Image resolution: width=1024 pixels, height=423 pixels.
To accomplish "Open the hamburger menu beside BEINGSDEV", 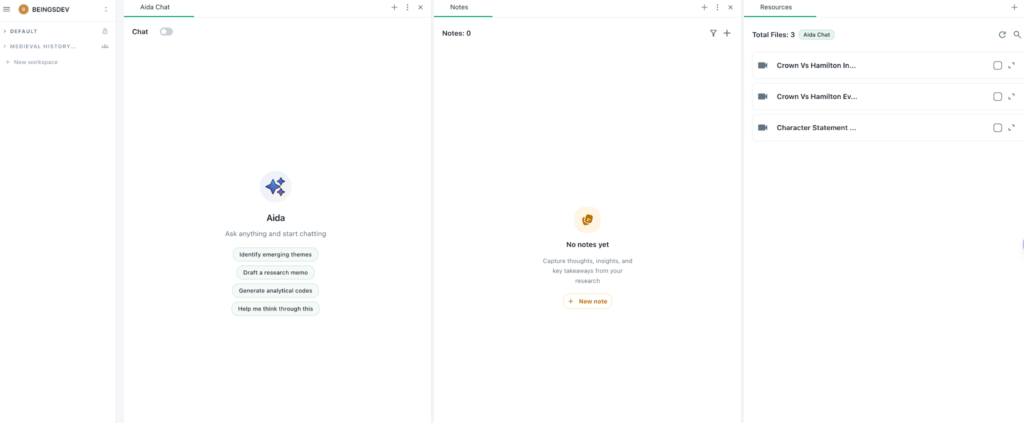I will tap(7, 9).
